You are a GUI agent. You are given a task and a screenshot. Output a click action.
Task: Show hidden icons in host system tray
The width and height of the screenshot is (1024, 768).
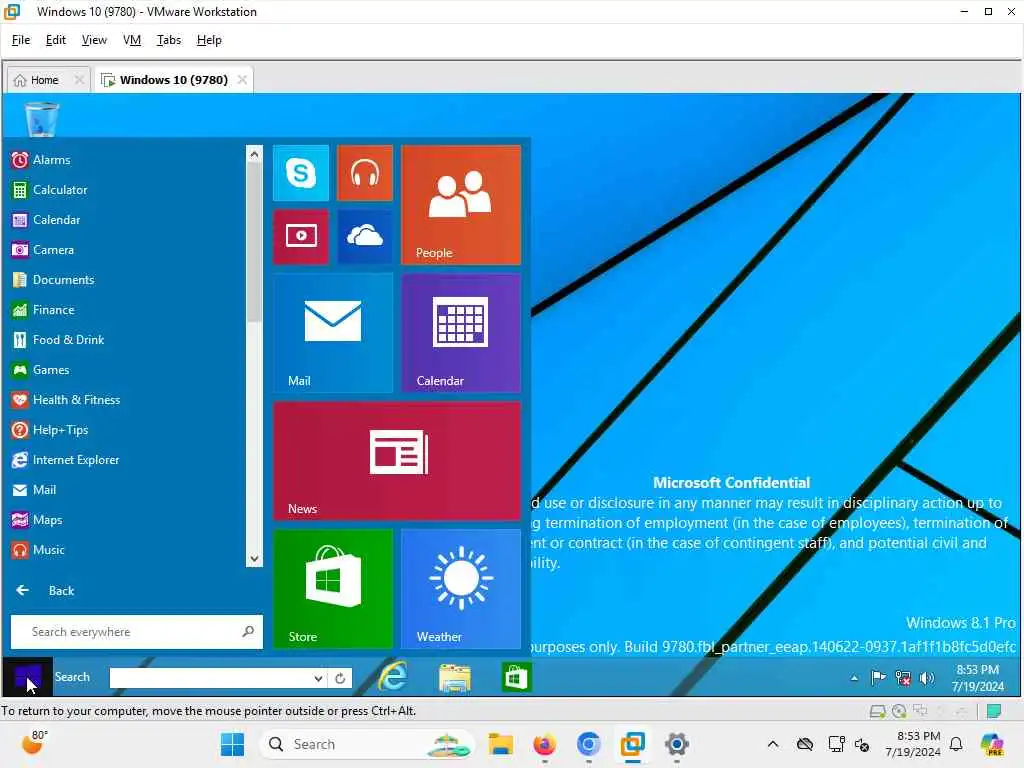pos(773,744)
